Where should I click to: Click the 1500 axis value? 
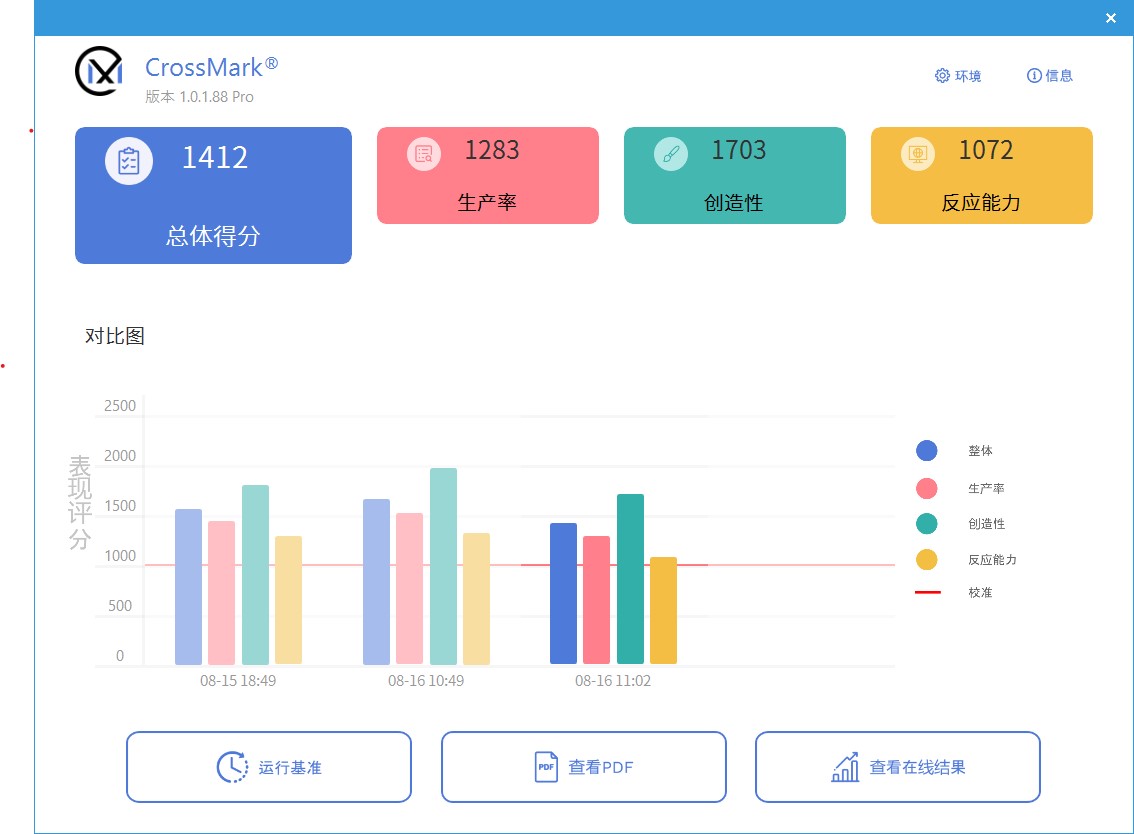pos(120,506)
